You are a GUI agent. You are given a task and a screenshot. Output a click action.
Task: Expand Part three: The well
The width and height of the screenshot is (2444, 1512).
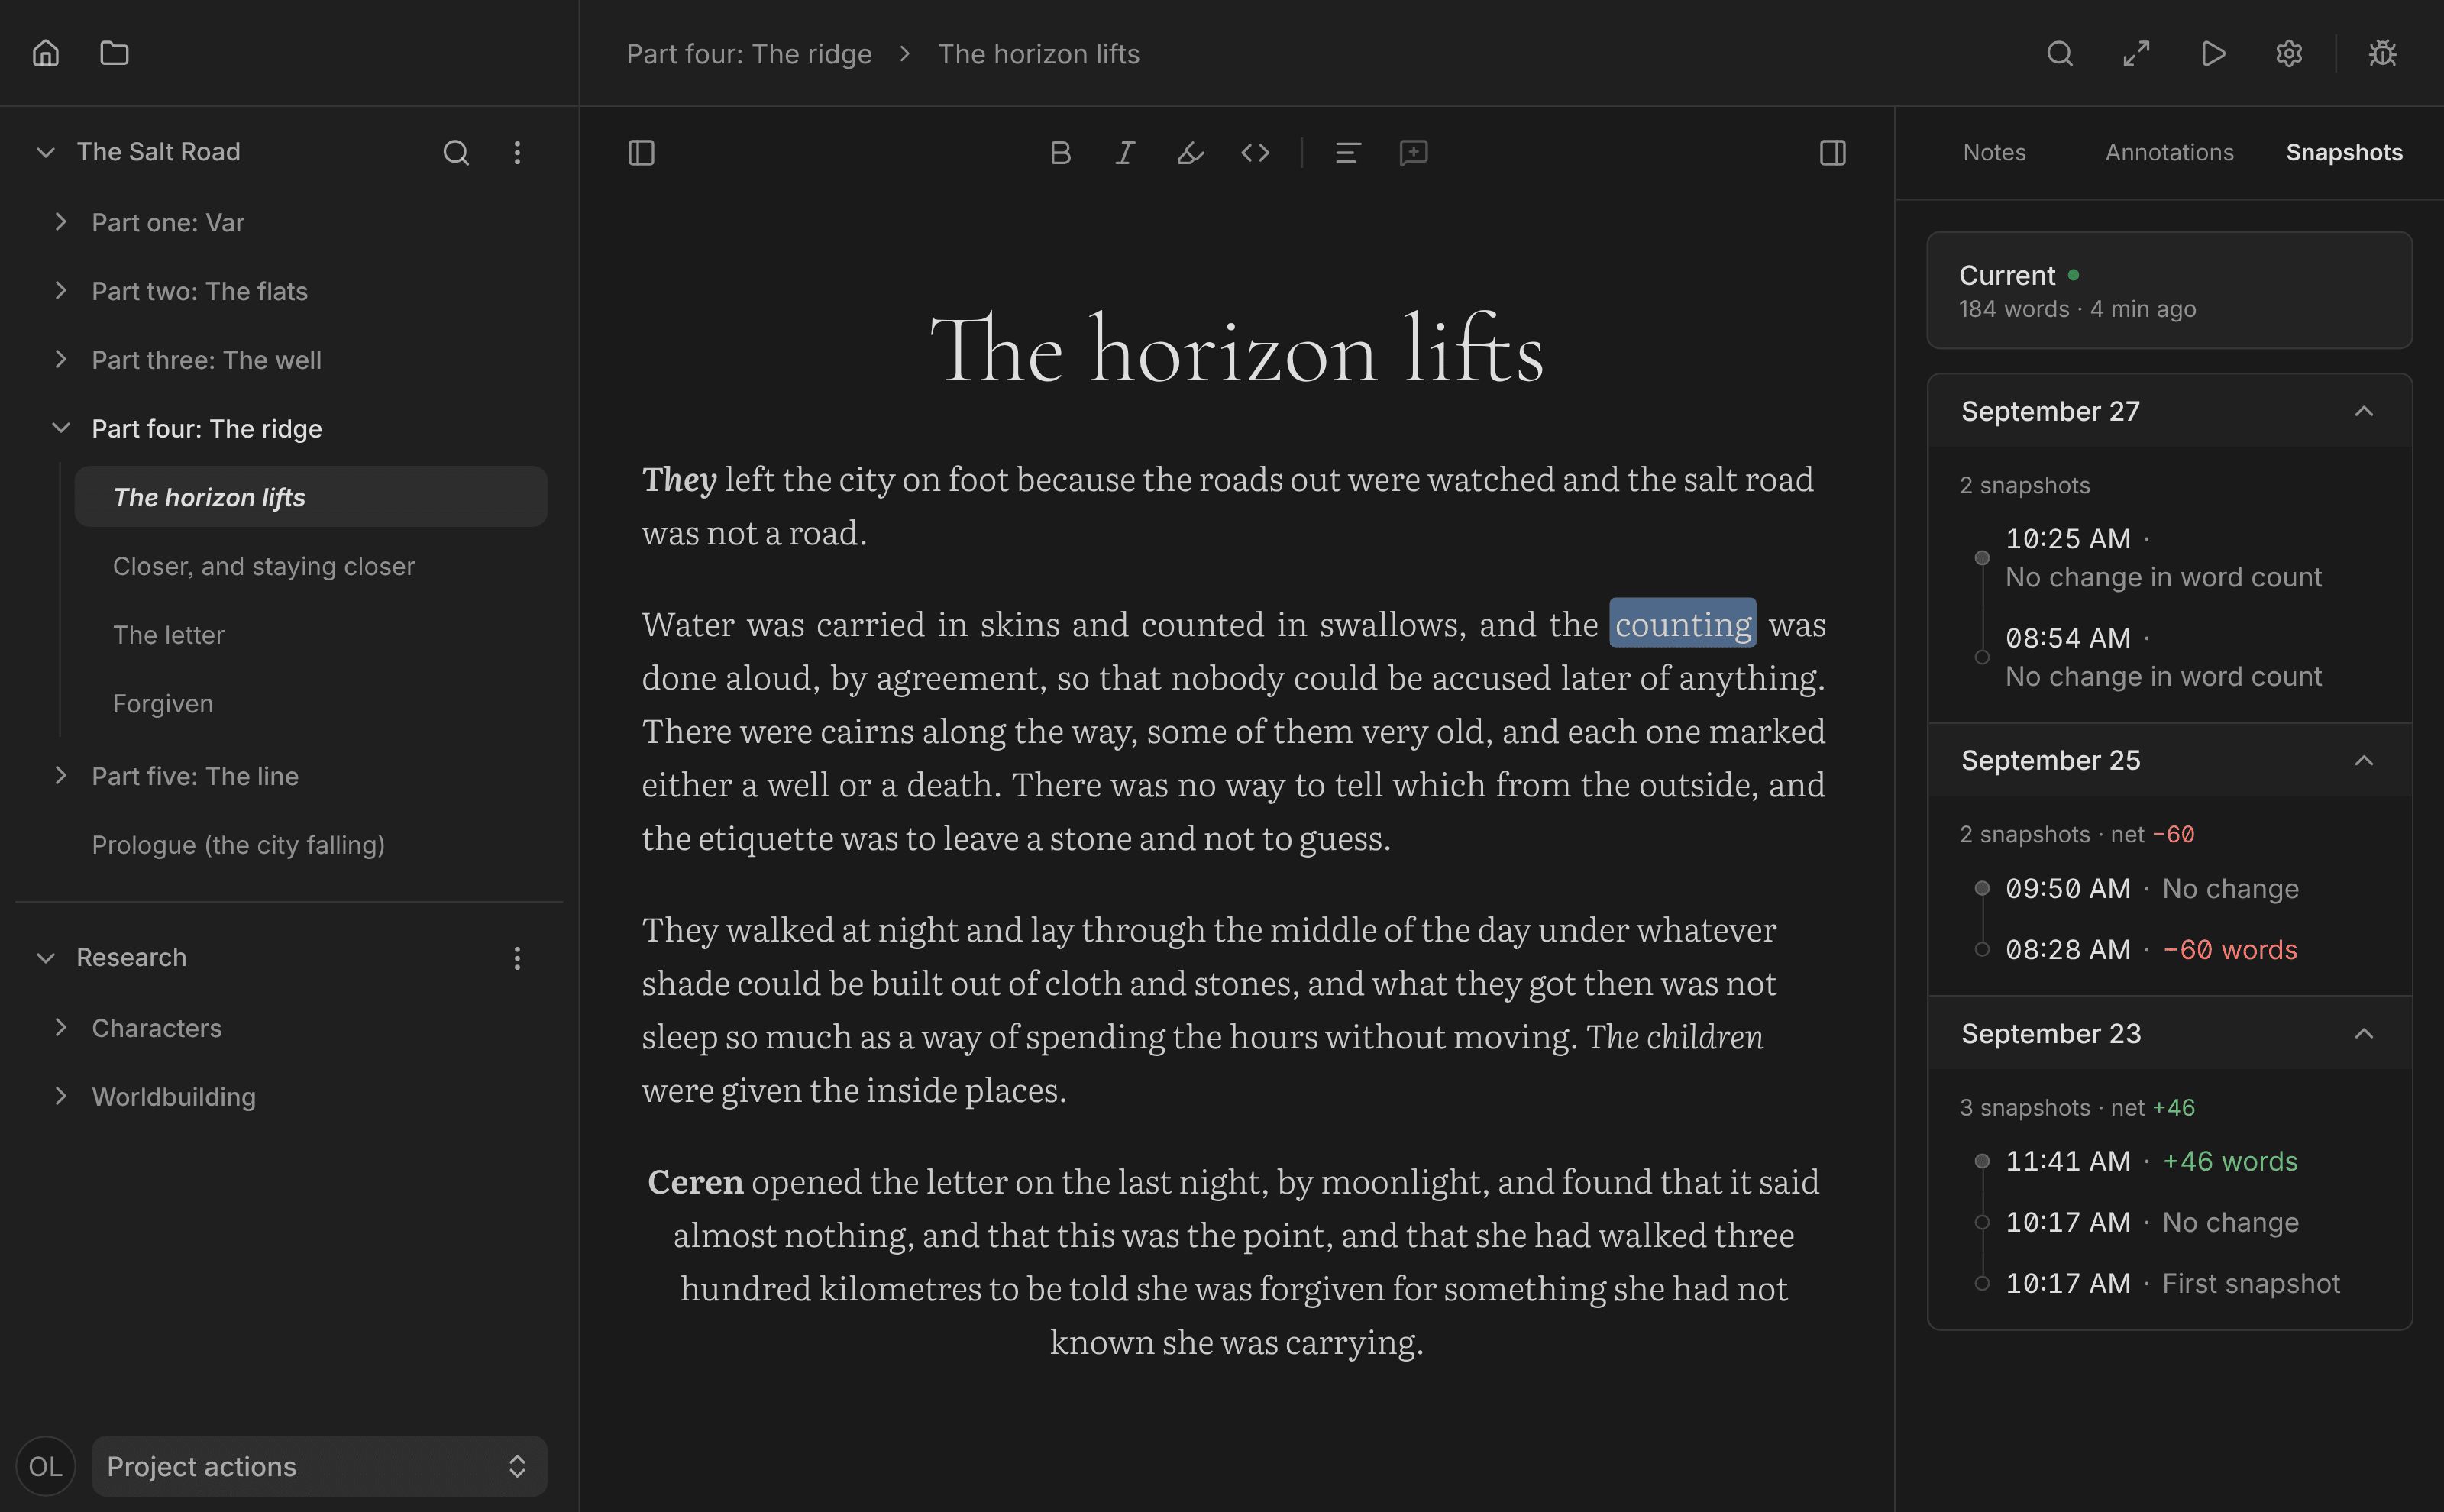(x=61, y=359)
